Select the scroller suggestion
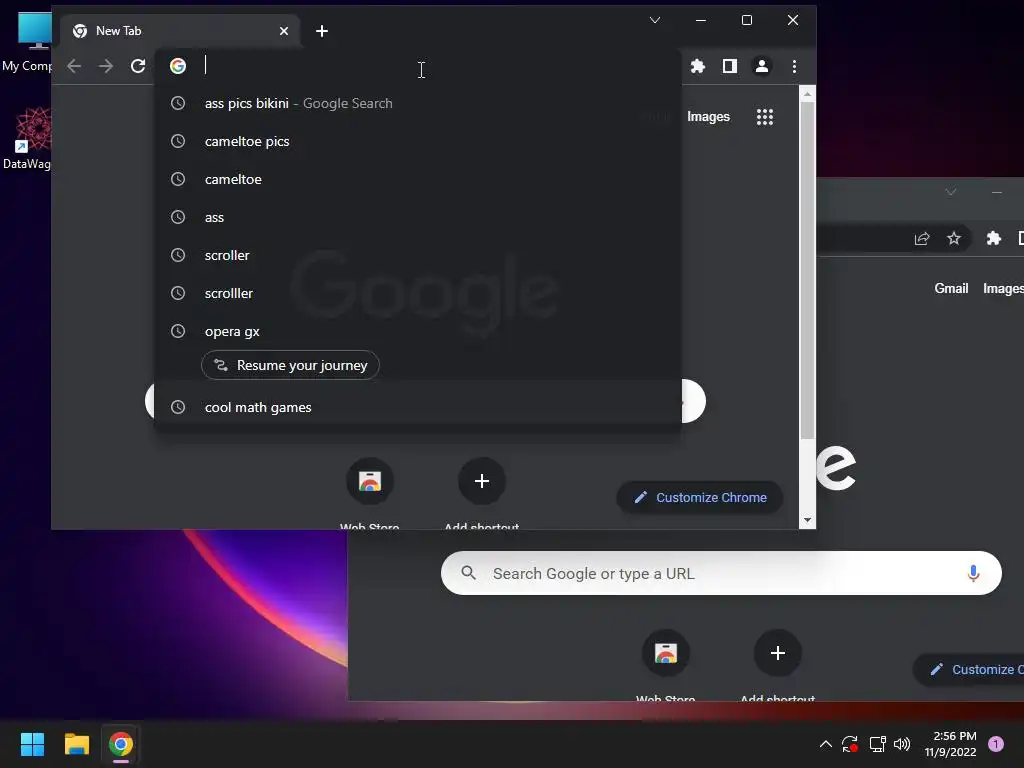The width and height of the screenshot is (1024, 768). coord(418,255)
